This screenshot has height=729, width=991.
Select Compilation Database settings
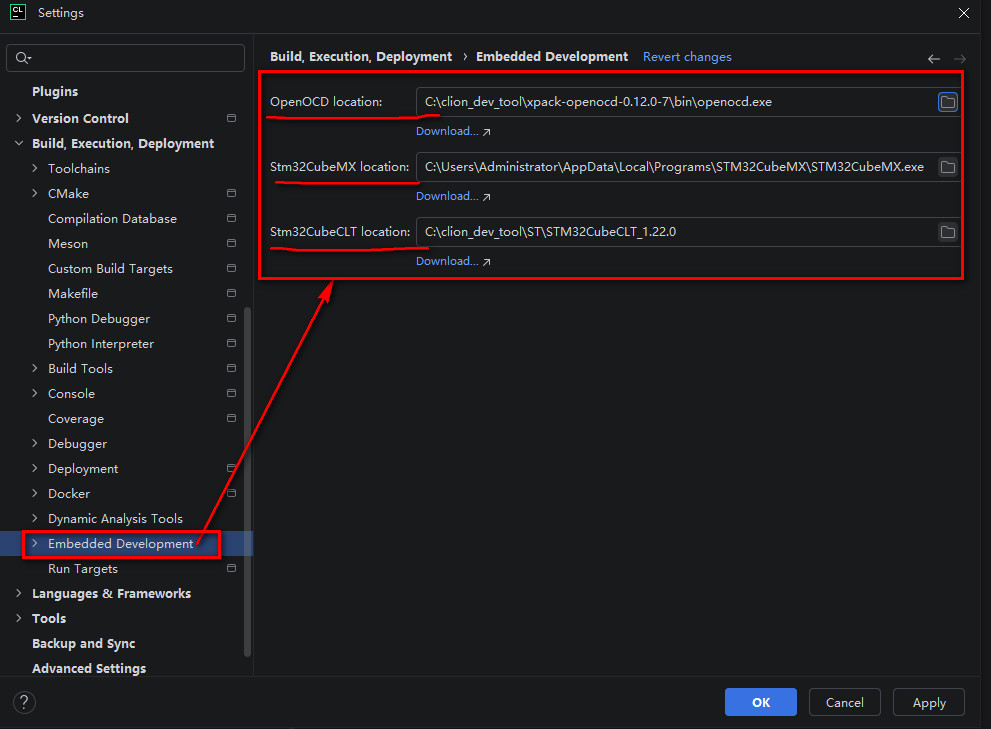click(112, 219)
